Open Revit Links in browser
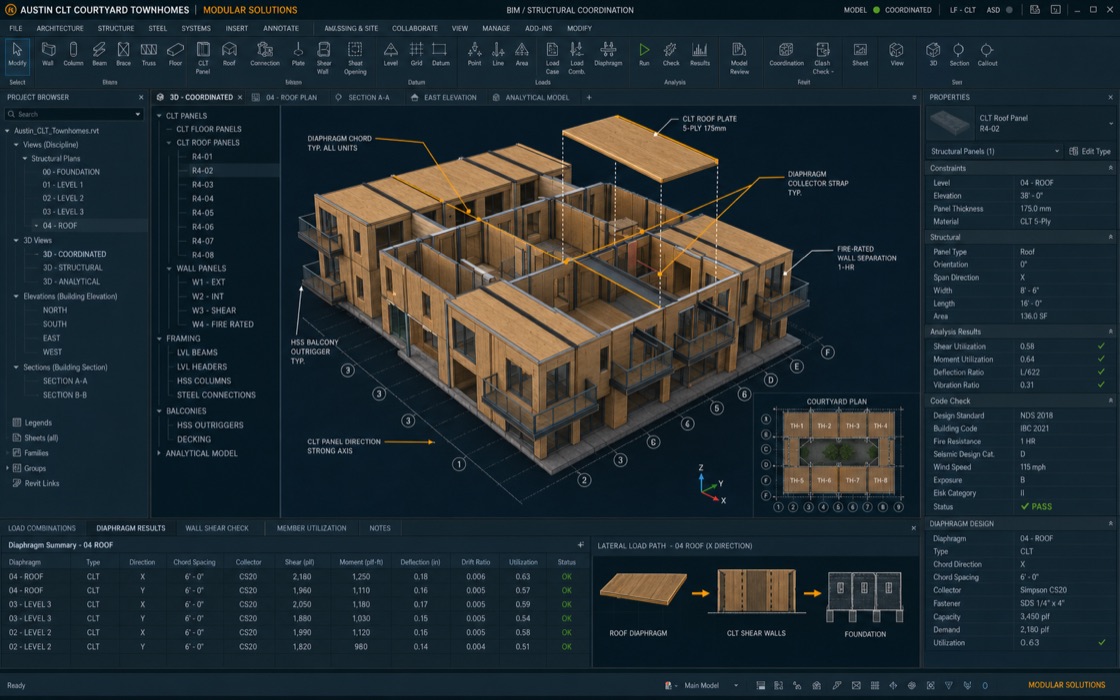This screenshot has width=1120, height=700. (36, 484)
